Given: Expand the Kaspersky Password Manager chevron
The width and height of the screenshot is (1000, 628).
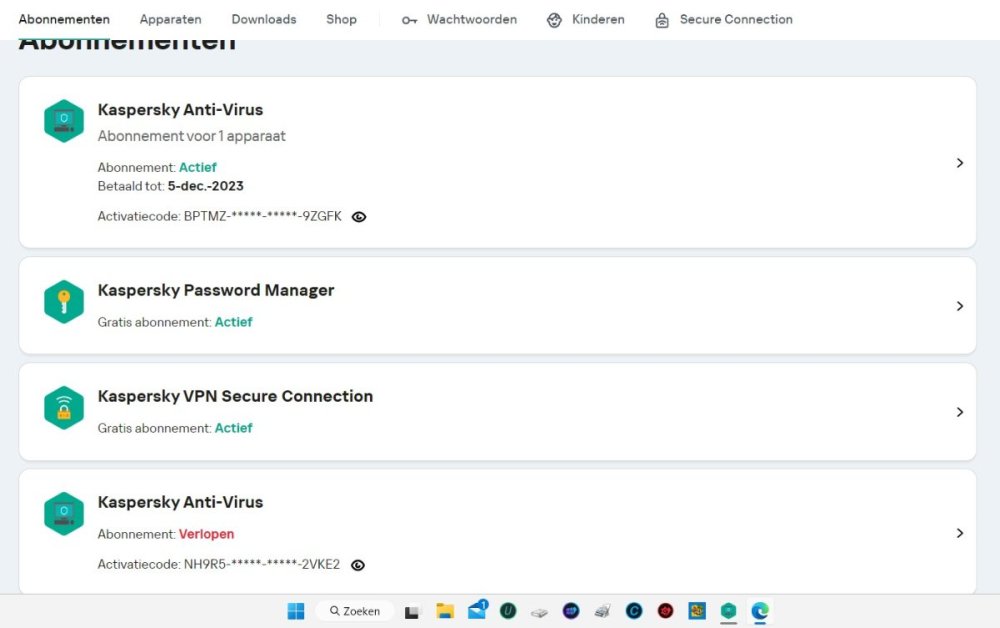Looking at the screenshot, I should coord(960,306).
